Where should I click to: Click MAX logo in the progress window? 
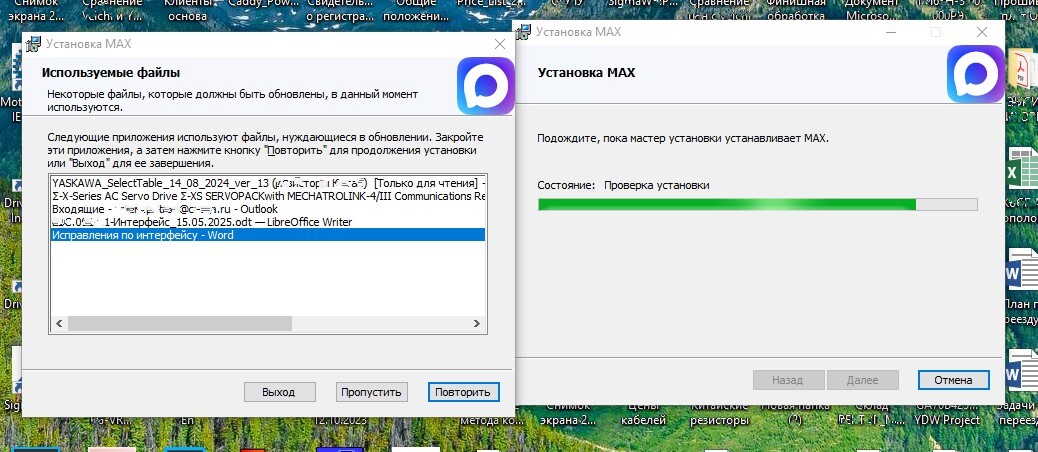click(x=976, y=73)
